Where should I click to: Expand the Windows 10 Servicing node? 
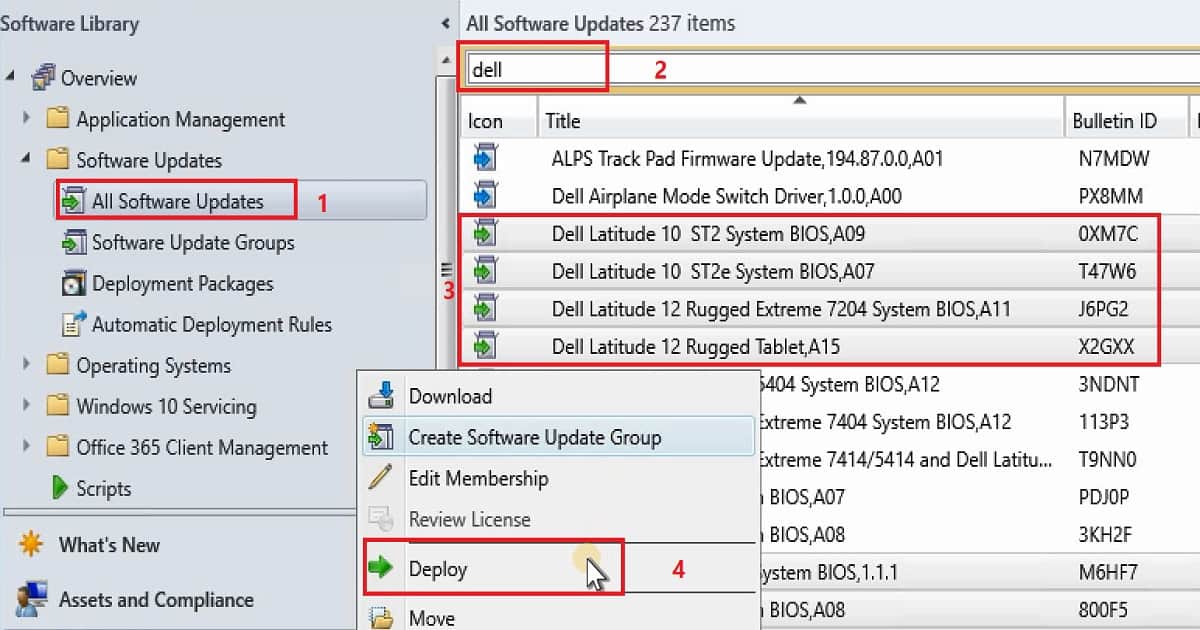point(27,406)
